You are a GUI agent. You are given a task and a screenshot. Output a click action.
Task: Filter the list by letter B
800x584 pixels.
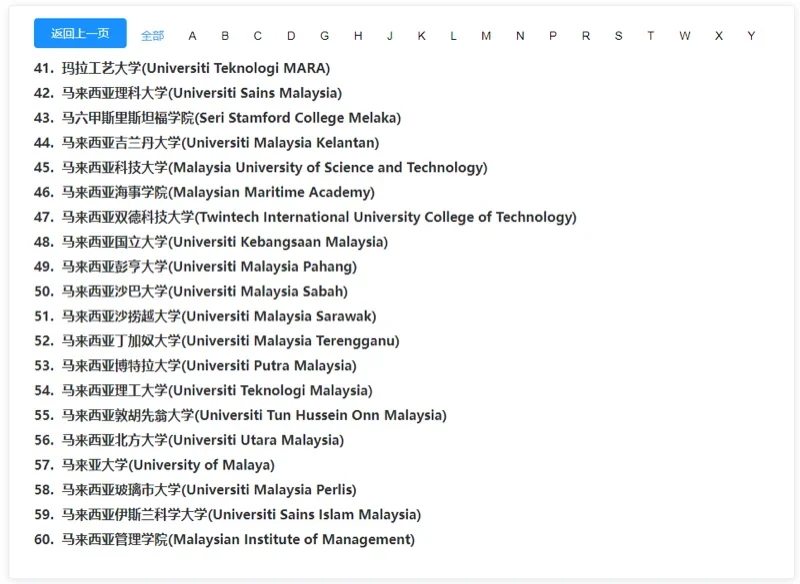point(225,36)
